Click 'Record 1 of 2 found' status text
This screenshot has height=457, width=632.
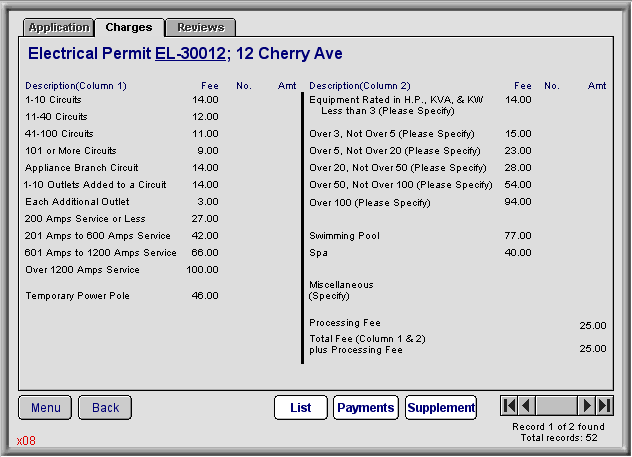click(x=558, y=426)
